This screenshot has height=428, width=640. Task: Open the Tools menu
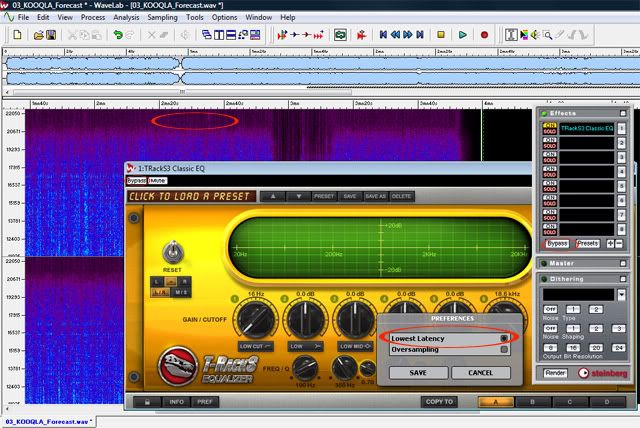tap(195, 17)
